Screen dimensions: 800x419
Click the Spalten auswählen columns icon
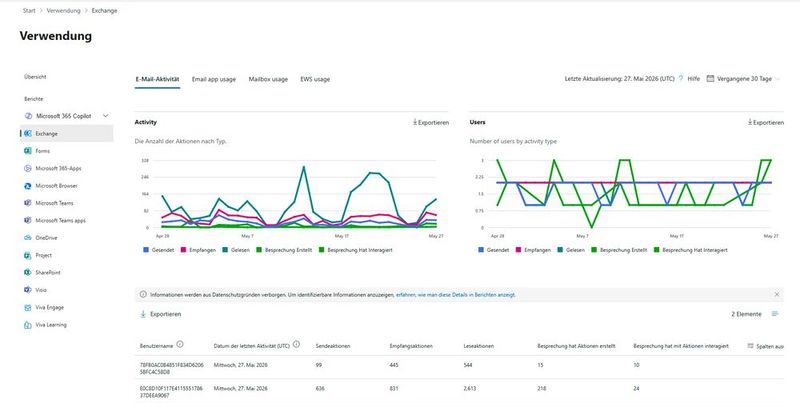[750, 346]
